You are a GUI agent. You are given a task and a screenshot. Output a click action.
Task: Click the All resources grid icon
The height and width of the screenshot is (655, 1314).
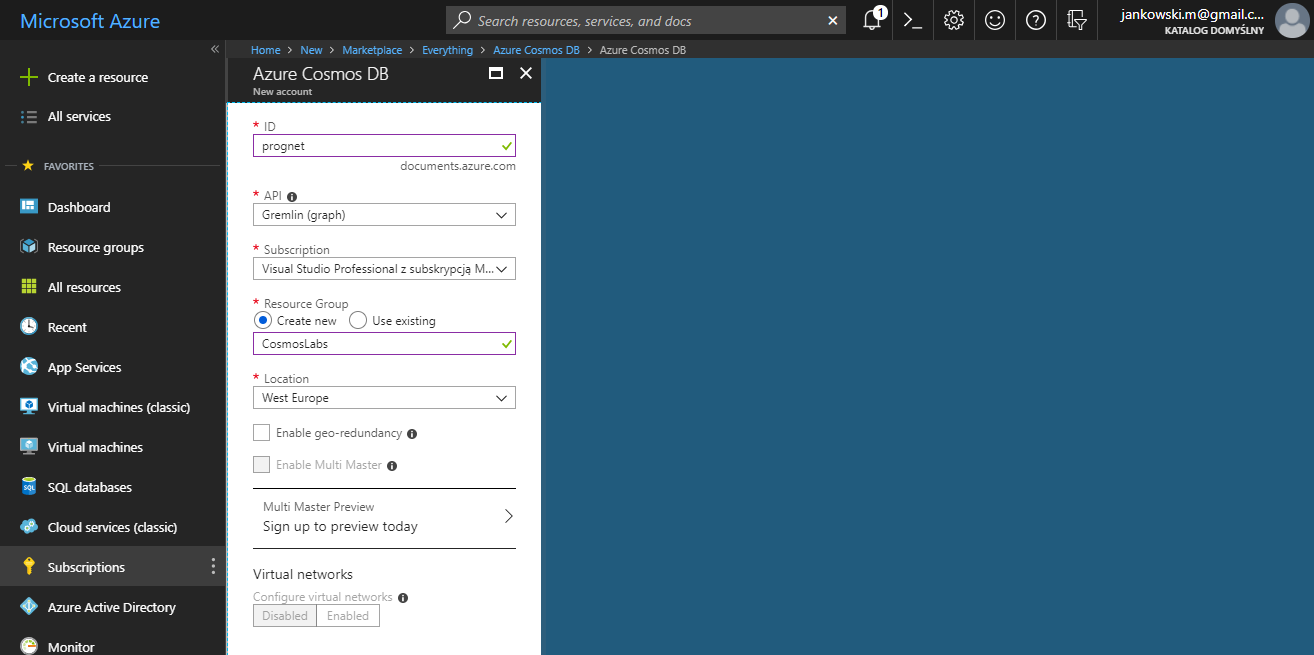coord(29,287)
